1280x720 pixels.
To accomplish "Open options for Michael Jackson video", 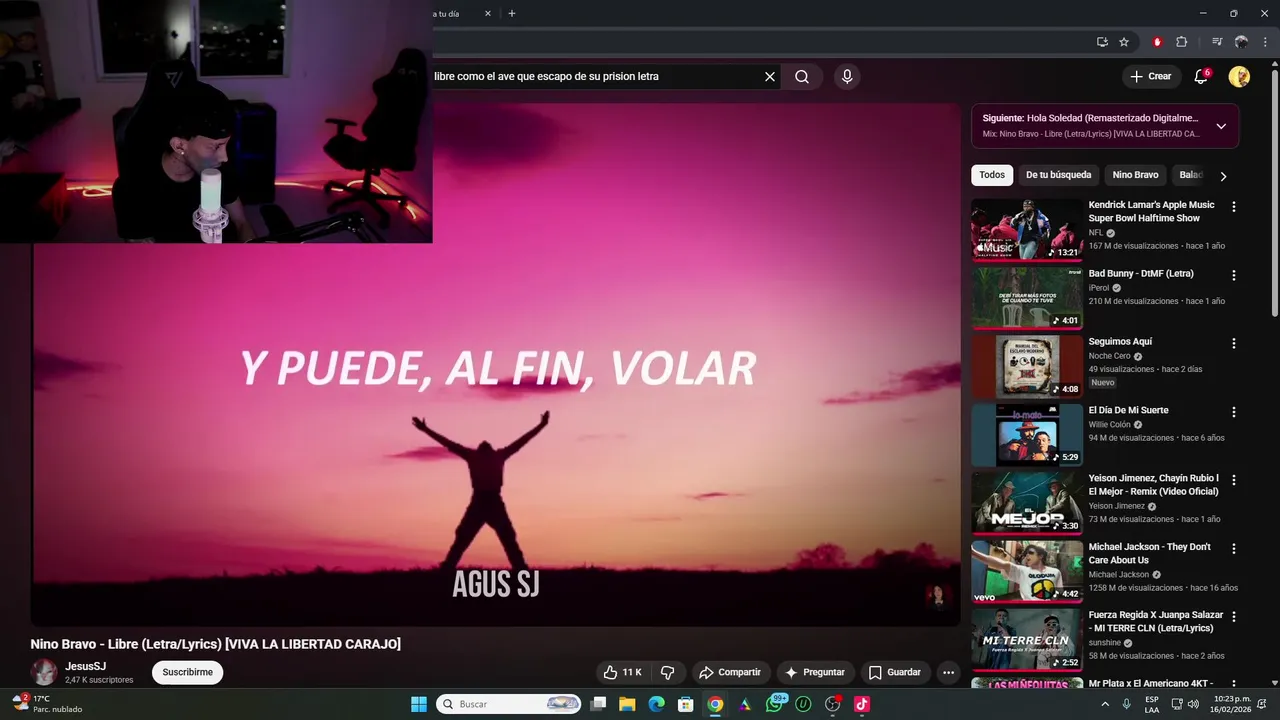I will (x=1233, y=549).
